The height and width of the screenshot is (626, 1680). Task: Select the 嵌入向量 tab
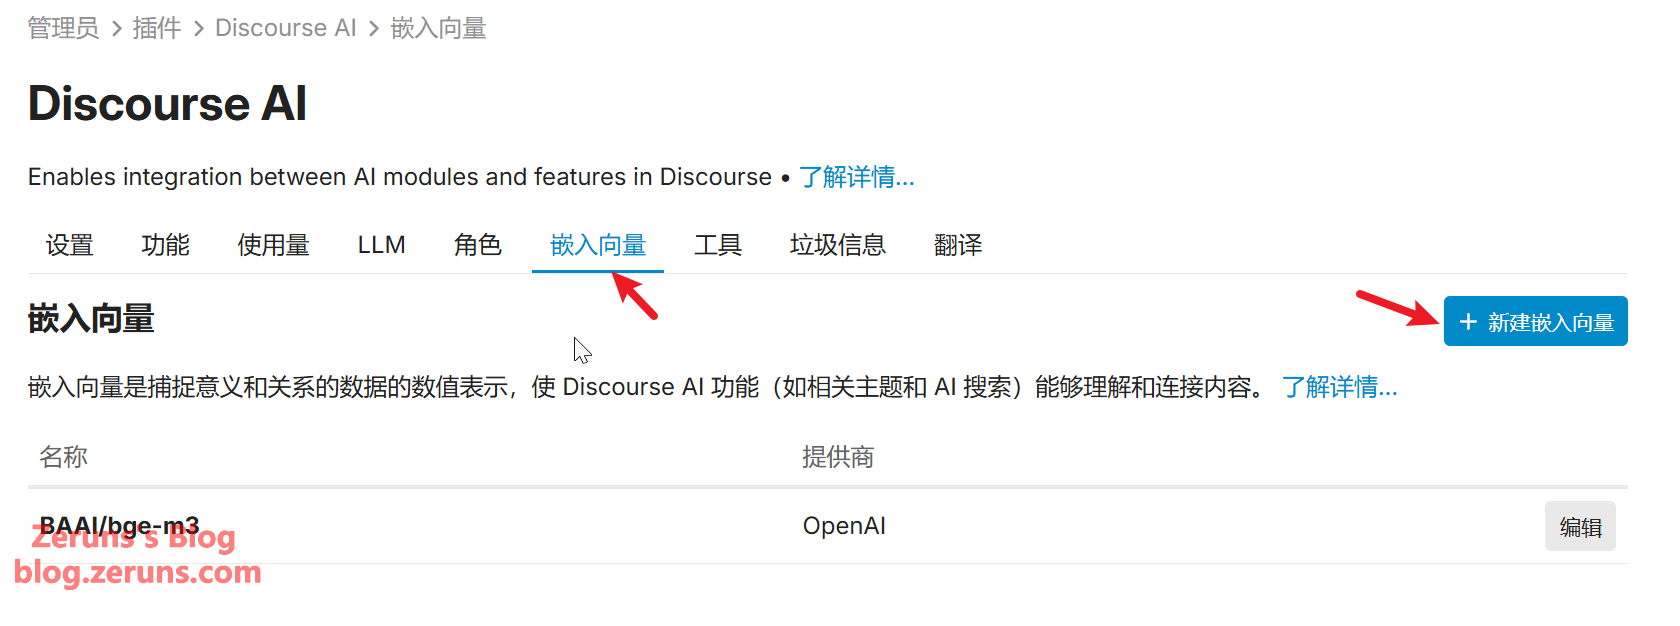(x=598, y=245)
